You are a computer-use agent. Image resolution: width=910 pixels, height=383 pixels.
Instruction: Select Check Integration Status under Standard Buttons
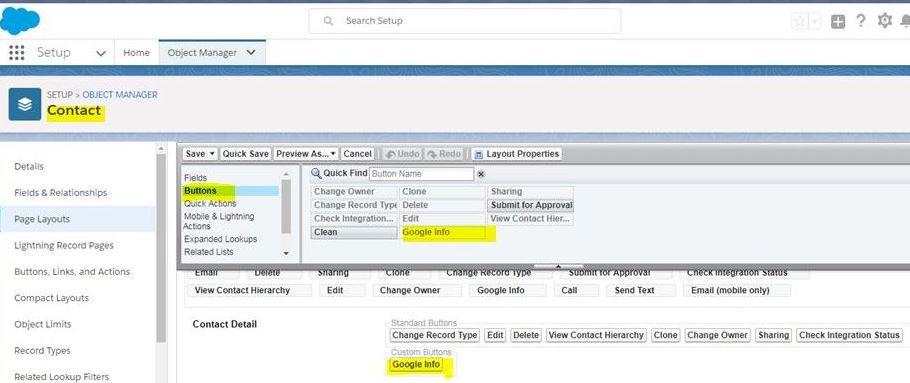tap(850, 335)
